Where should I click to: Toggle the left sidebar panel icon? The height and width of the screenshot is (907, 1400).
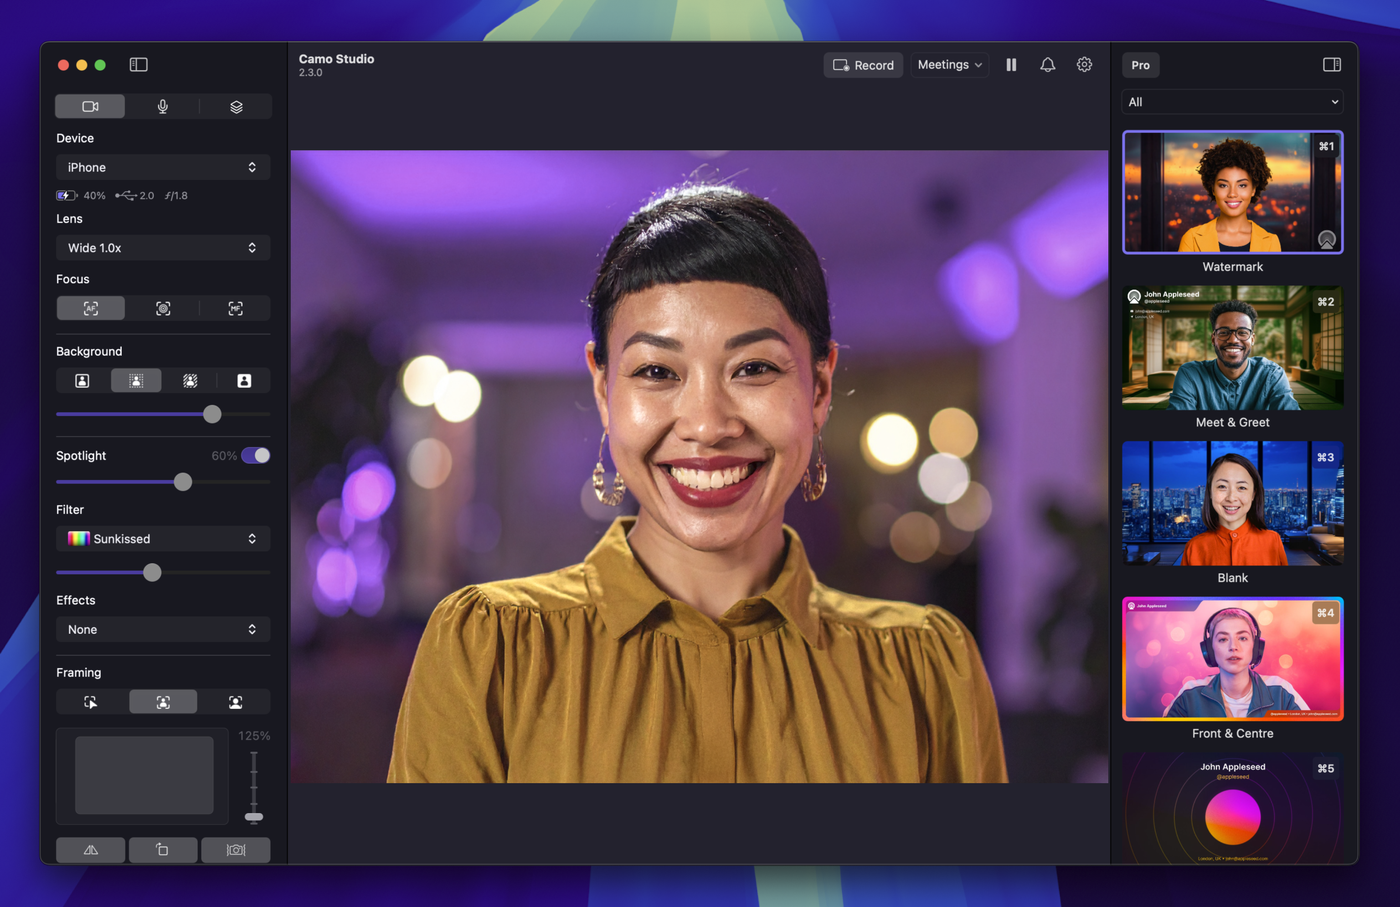pyautogui.click(x=139, y=65)
